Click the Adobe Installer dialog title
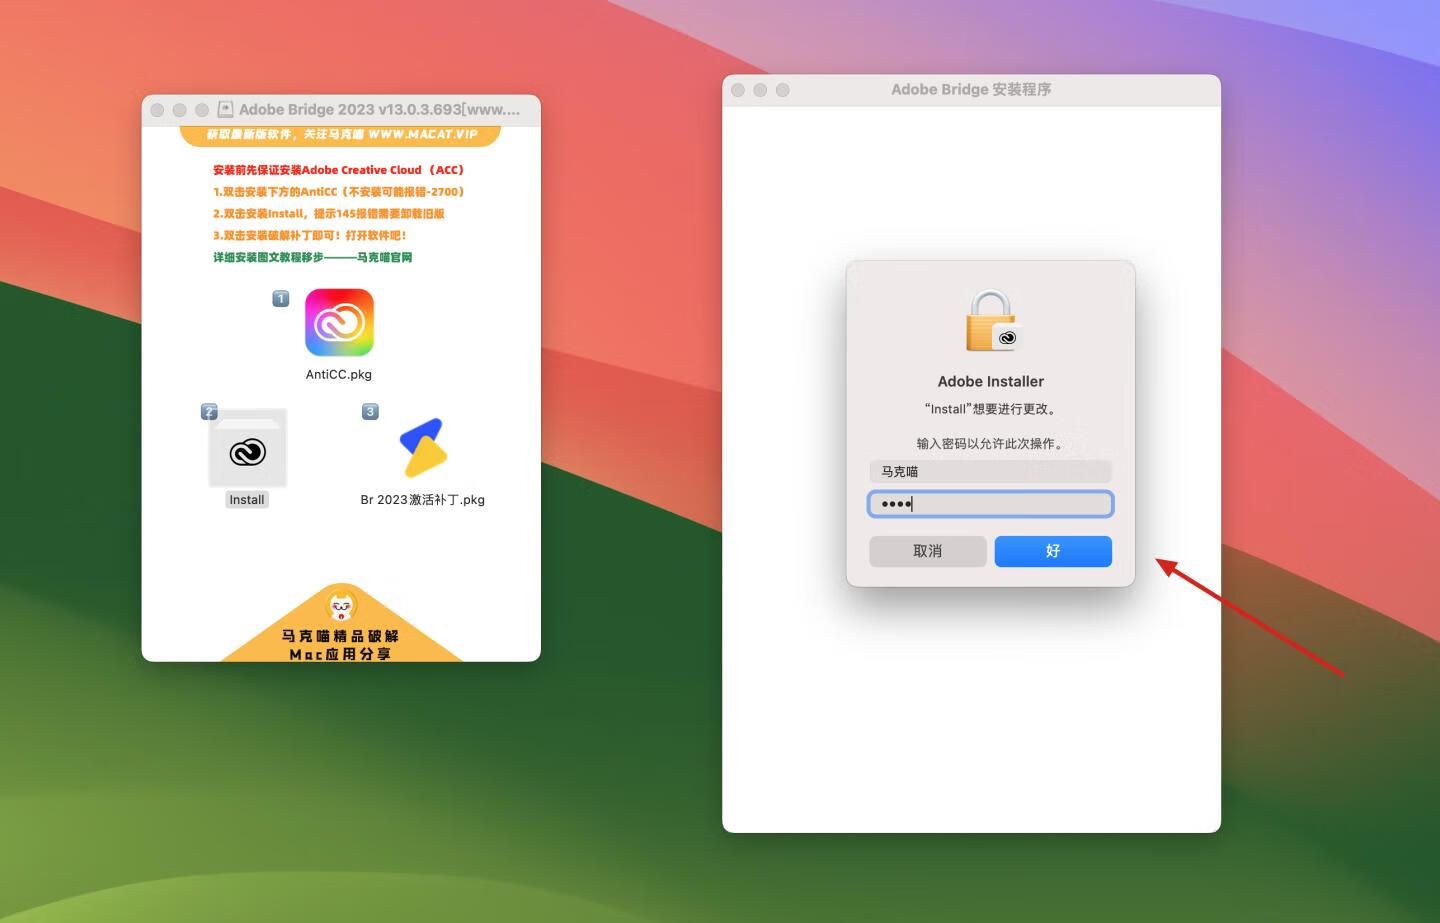Viewport: 1440px width, 923px height. [x=991, y=381]
